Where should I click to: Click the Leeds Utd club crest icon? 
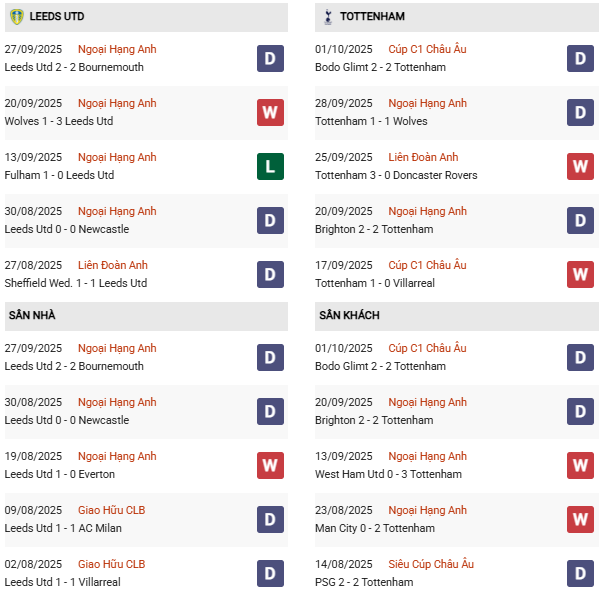tap(16, 17)
